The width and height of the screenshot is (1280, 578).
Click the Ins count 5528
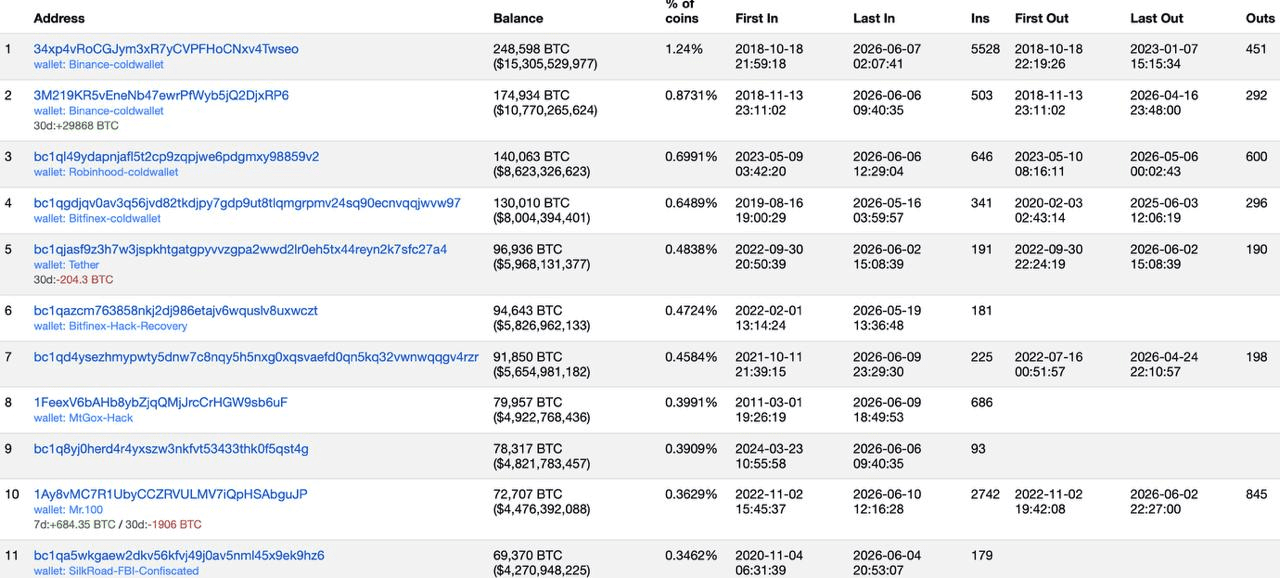click(x=985, y=49)
